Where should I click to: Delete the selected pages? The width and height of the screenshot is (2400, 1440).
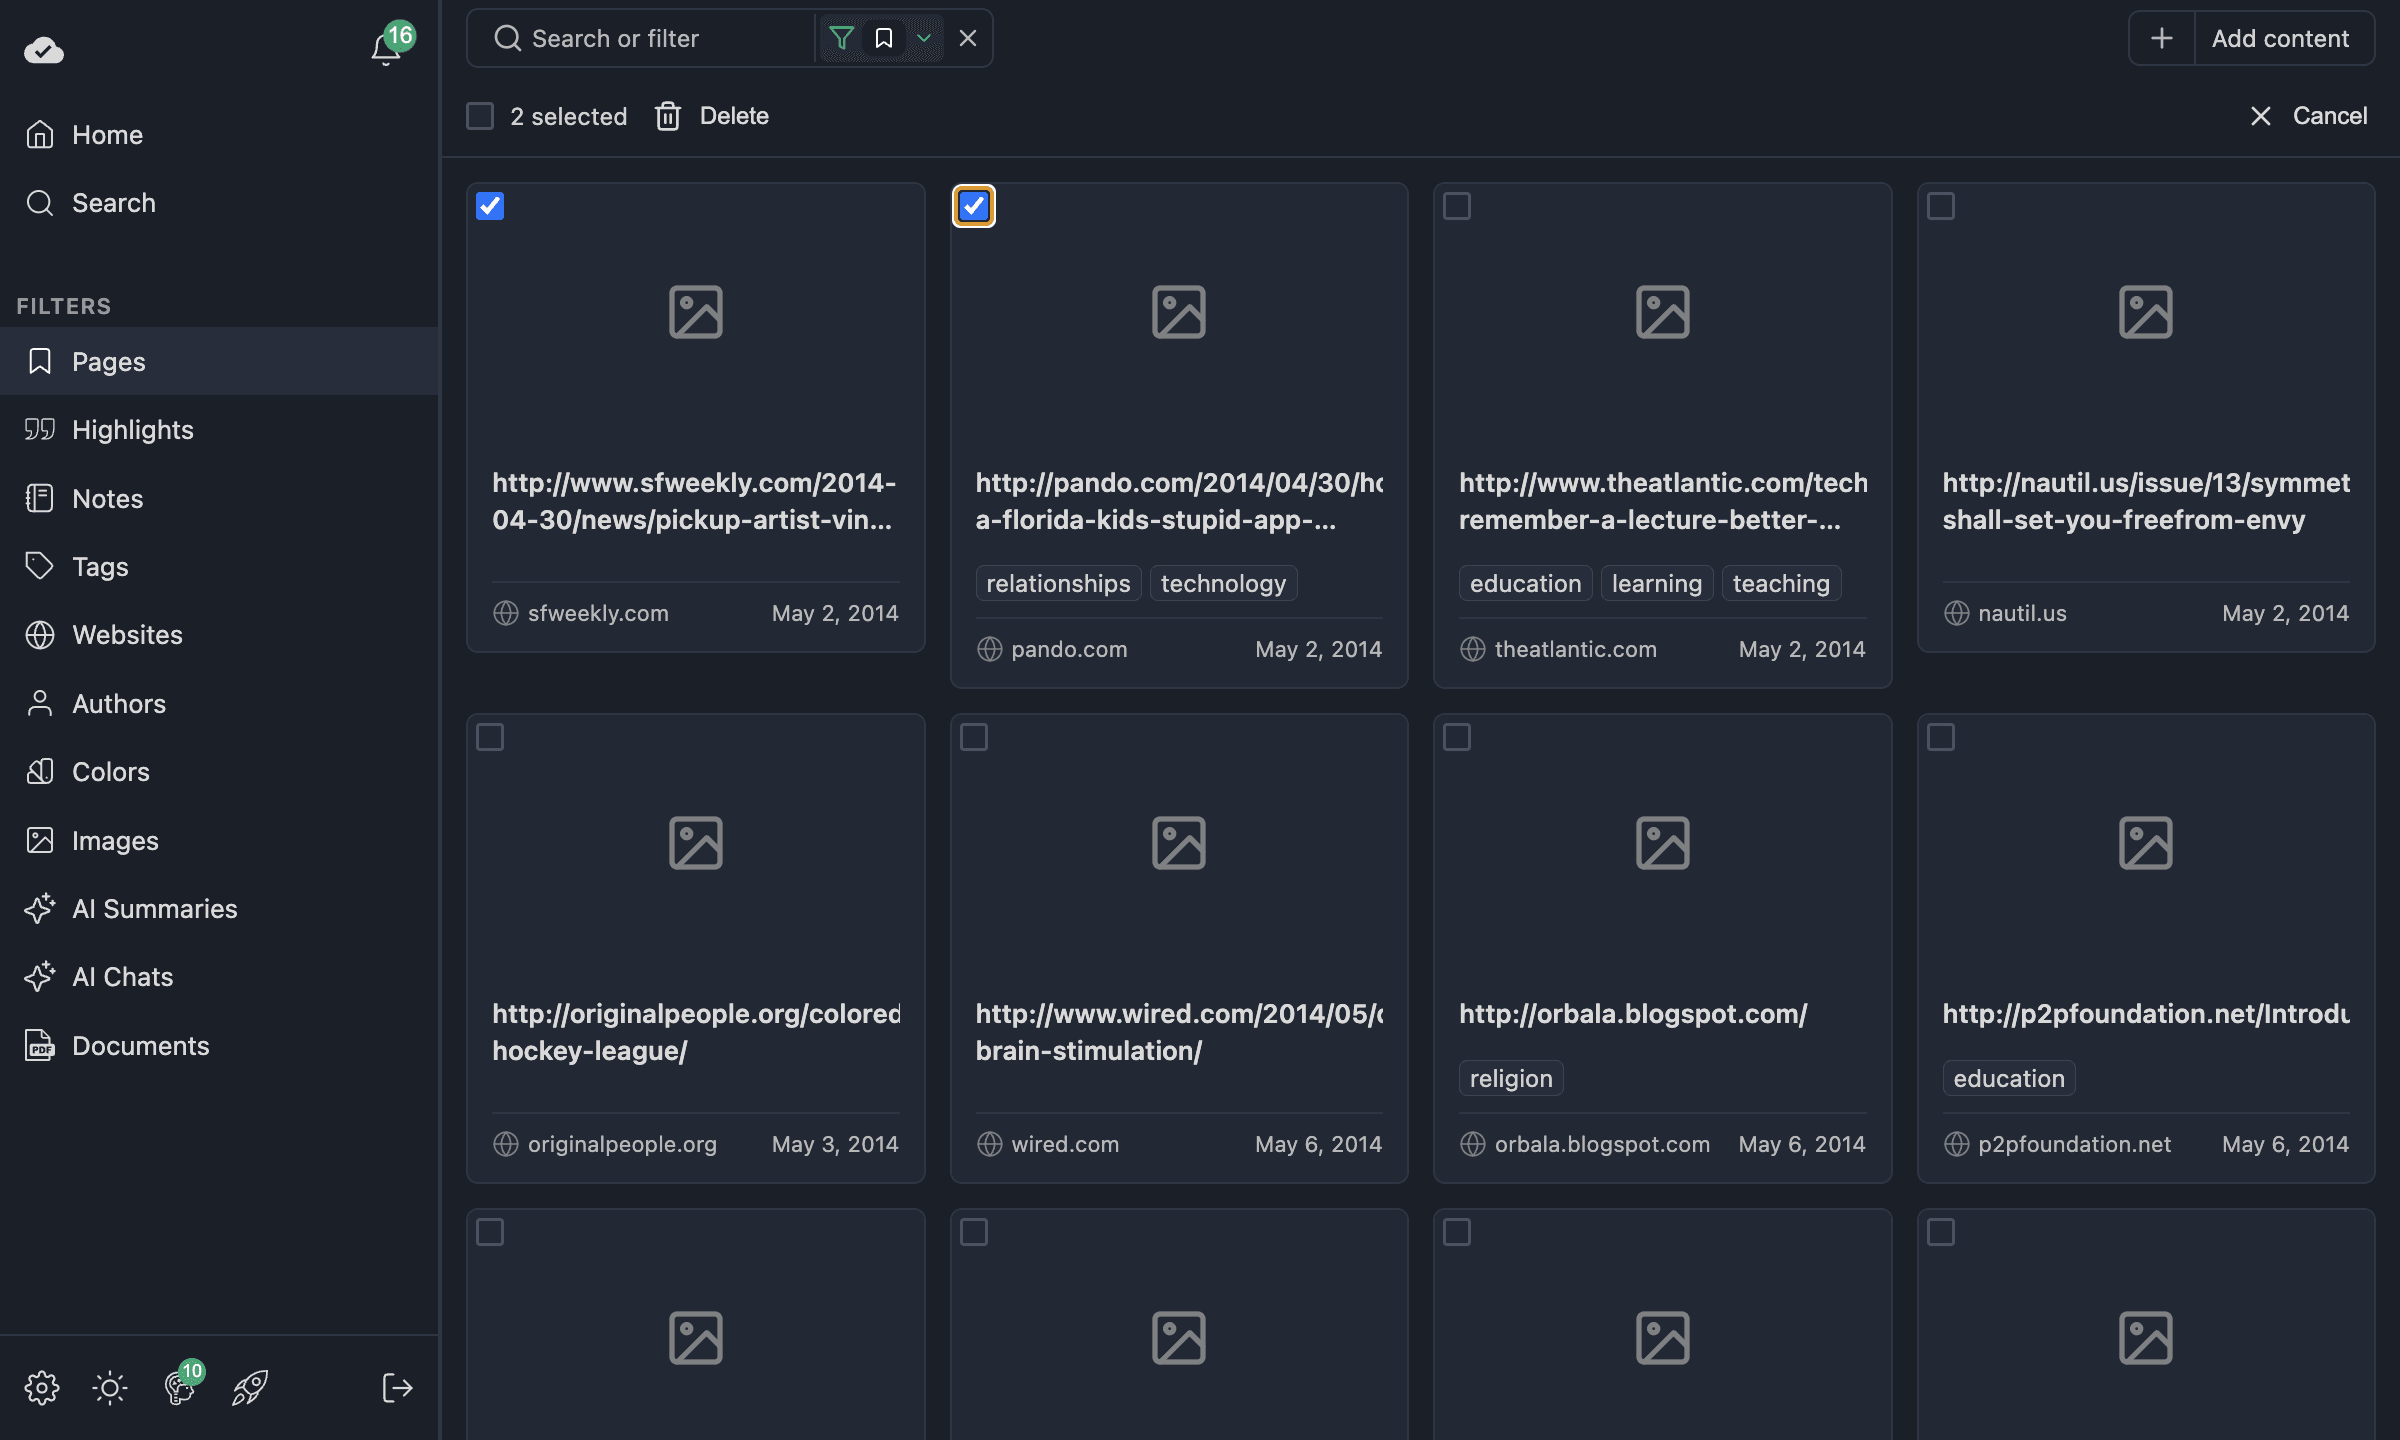pyautogui.click(x=712, y=116)
